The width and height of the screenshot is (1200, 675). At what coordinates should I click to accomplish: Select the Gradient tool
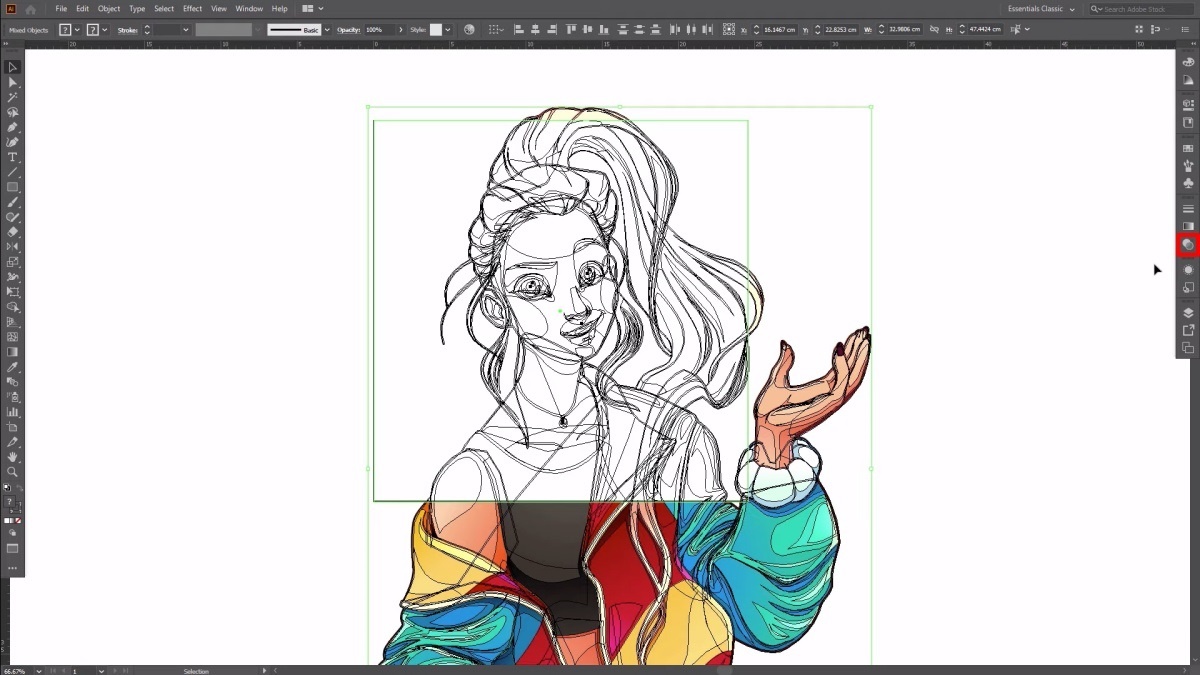click(13, 351)
